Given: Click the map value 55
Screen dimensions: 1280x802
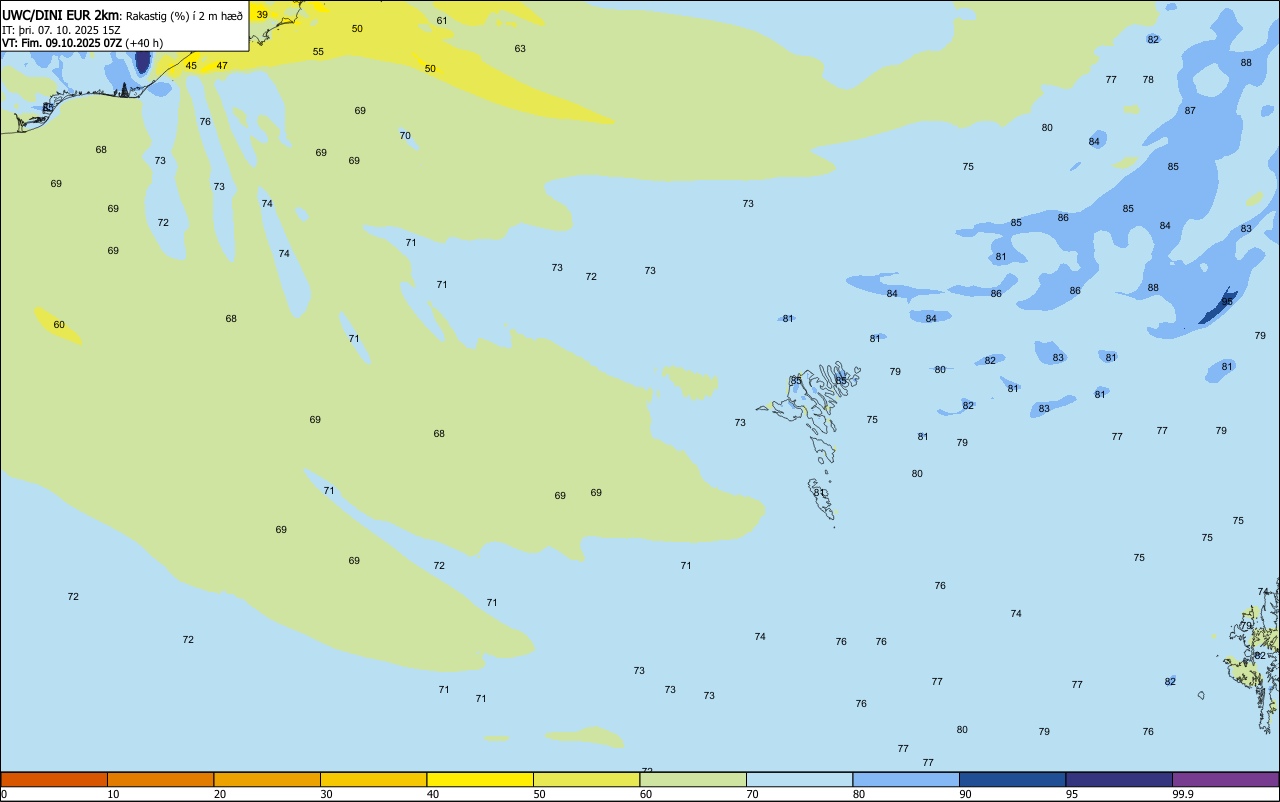Looking at the screenshot, I should [x=318, y=52].
